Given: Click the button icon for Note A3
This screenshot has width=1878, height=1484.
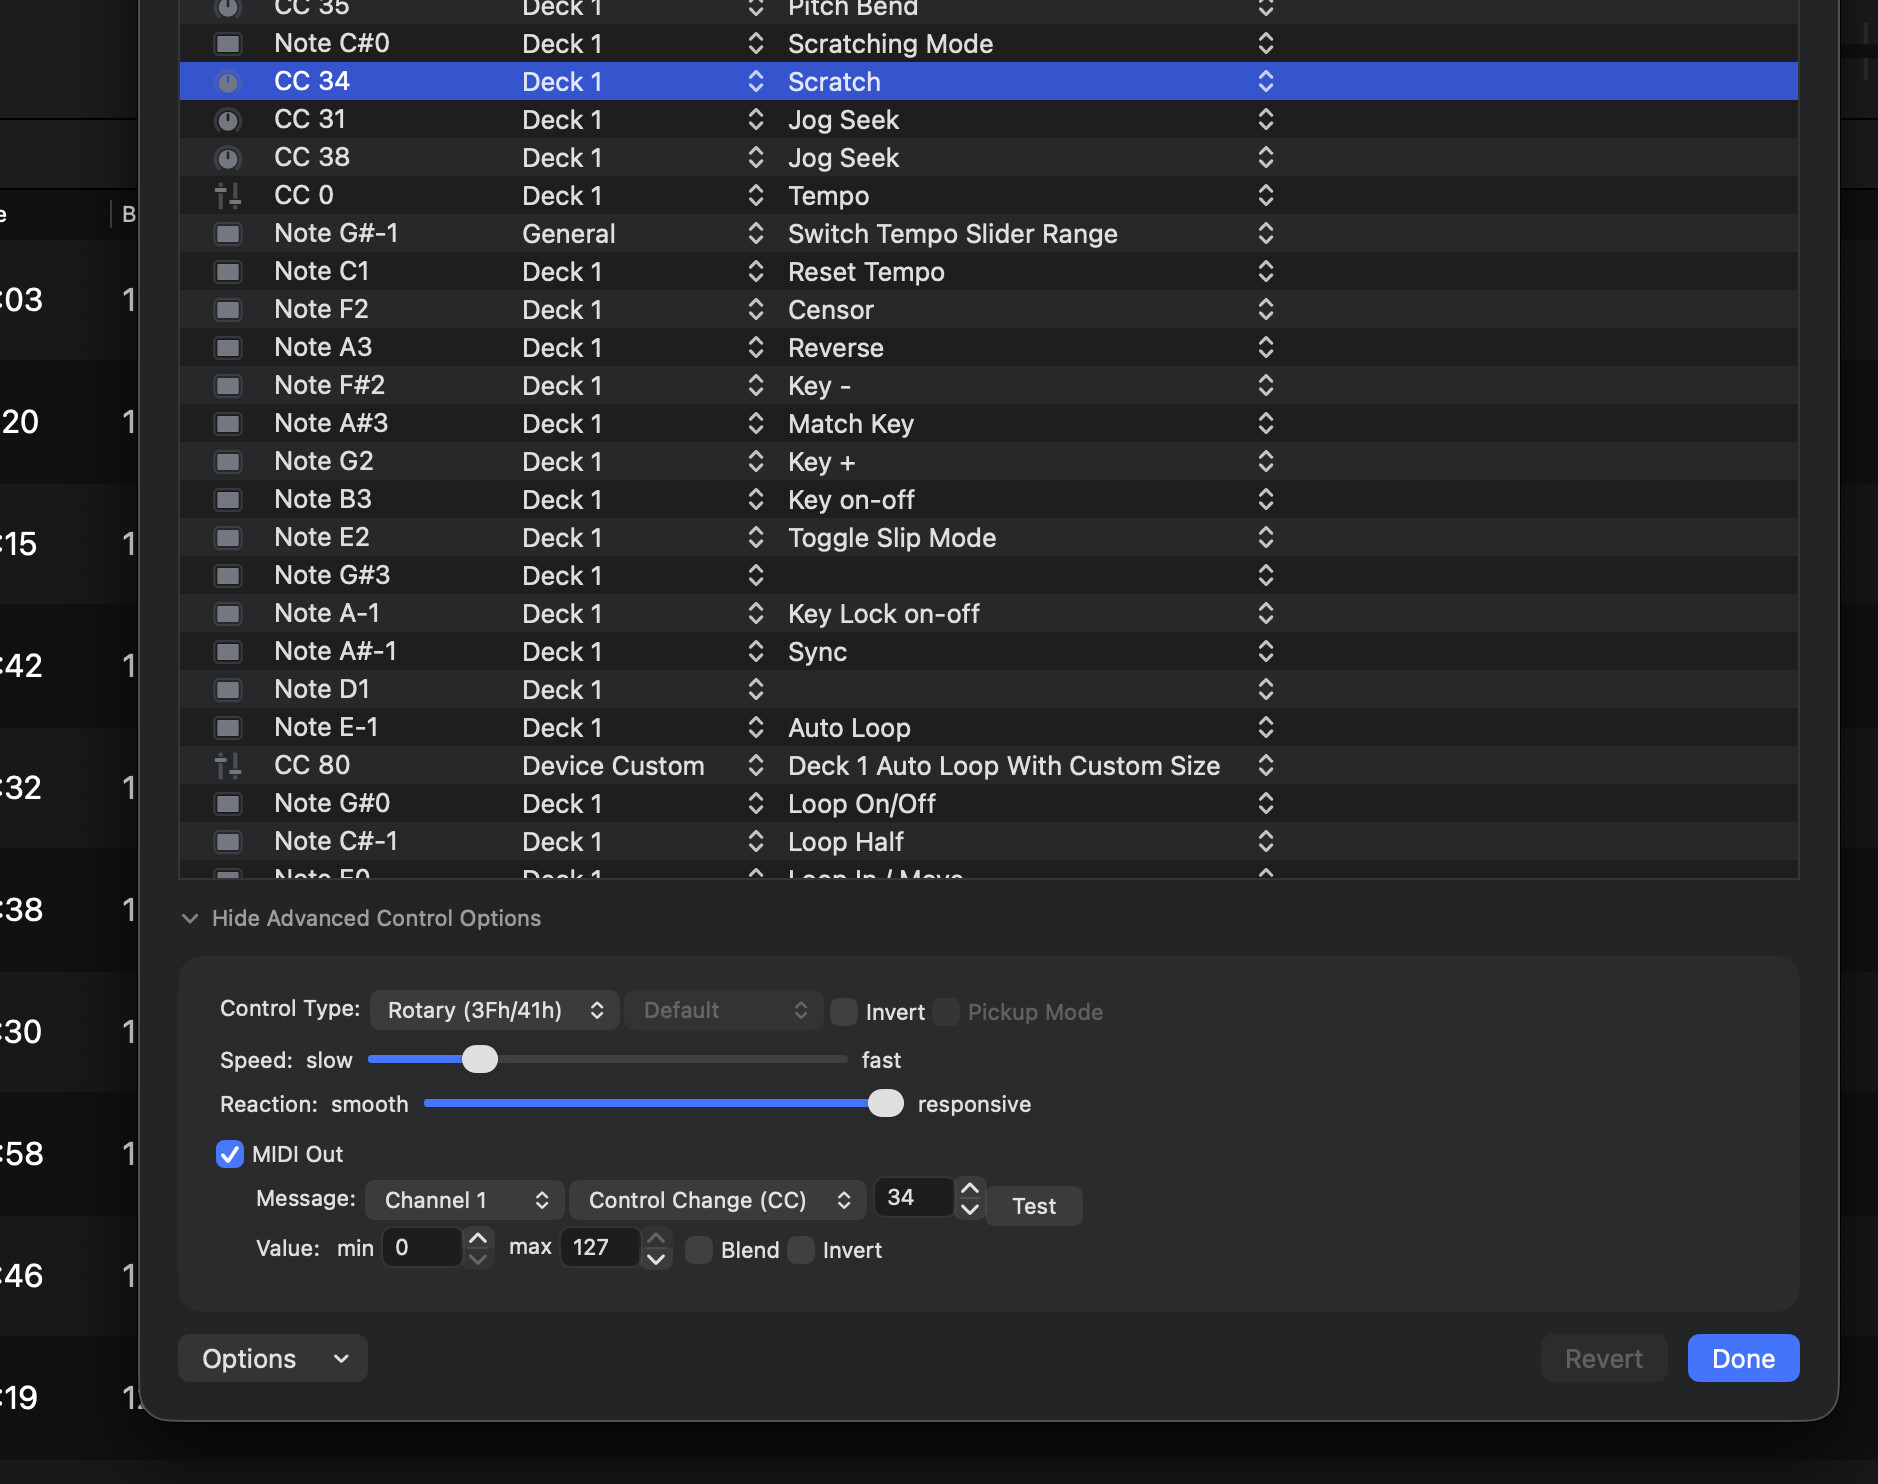Looking at the screenshot, I should [x=228, y=348].
